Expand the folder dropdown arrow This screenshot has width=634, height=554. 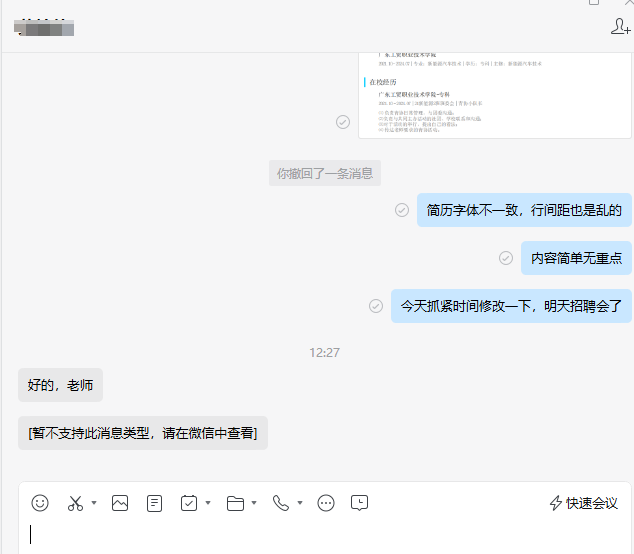pos(254,503)
